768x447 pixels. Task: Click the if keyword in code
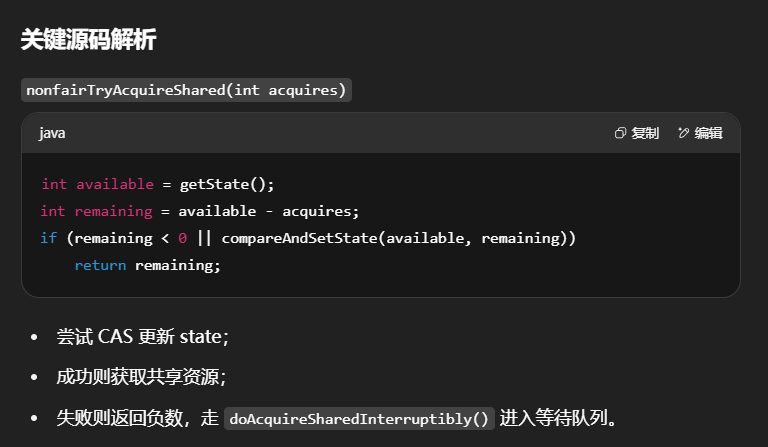point(48,238)
